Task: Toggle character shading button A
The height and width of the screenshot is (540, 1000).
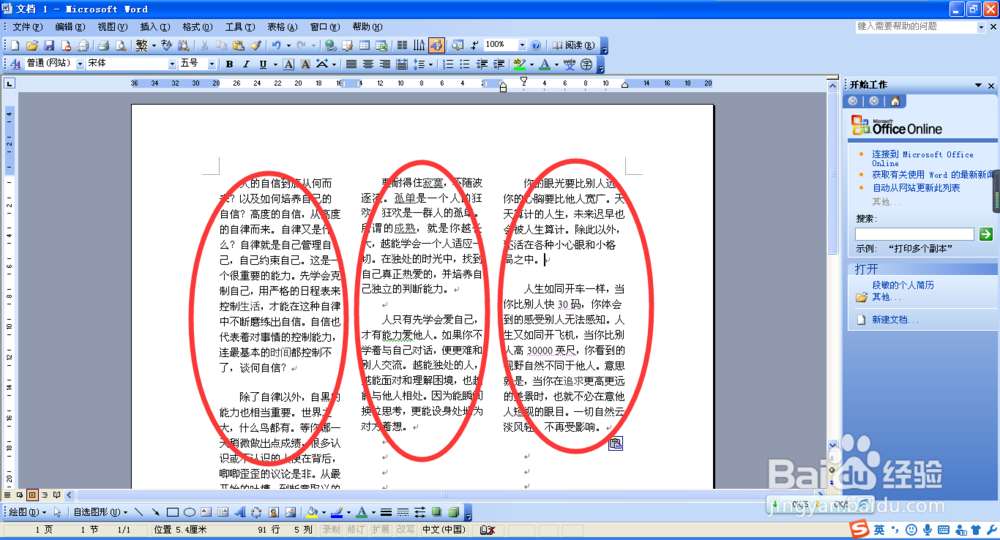Action: pos(305,64)
